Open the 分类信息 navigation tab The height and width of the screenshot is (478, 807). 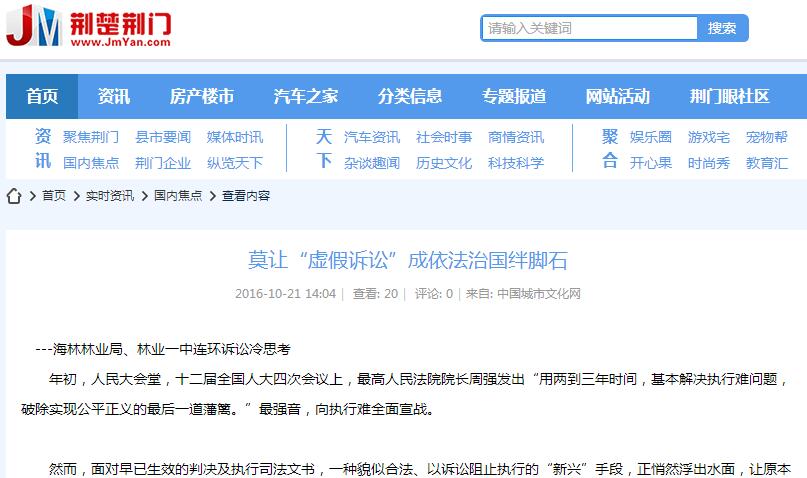click(410, 96)
